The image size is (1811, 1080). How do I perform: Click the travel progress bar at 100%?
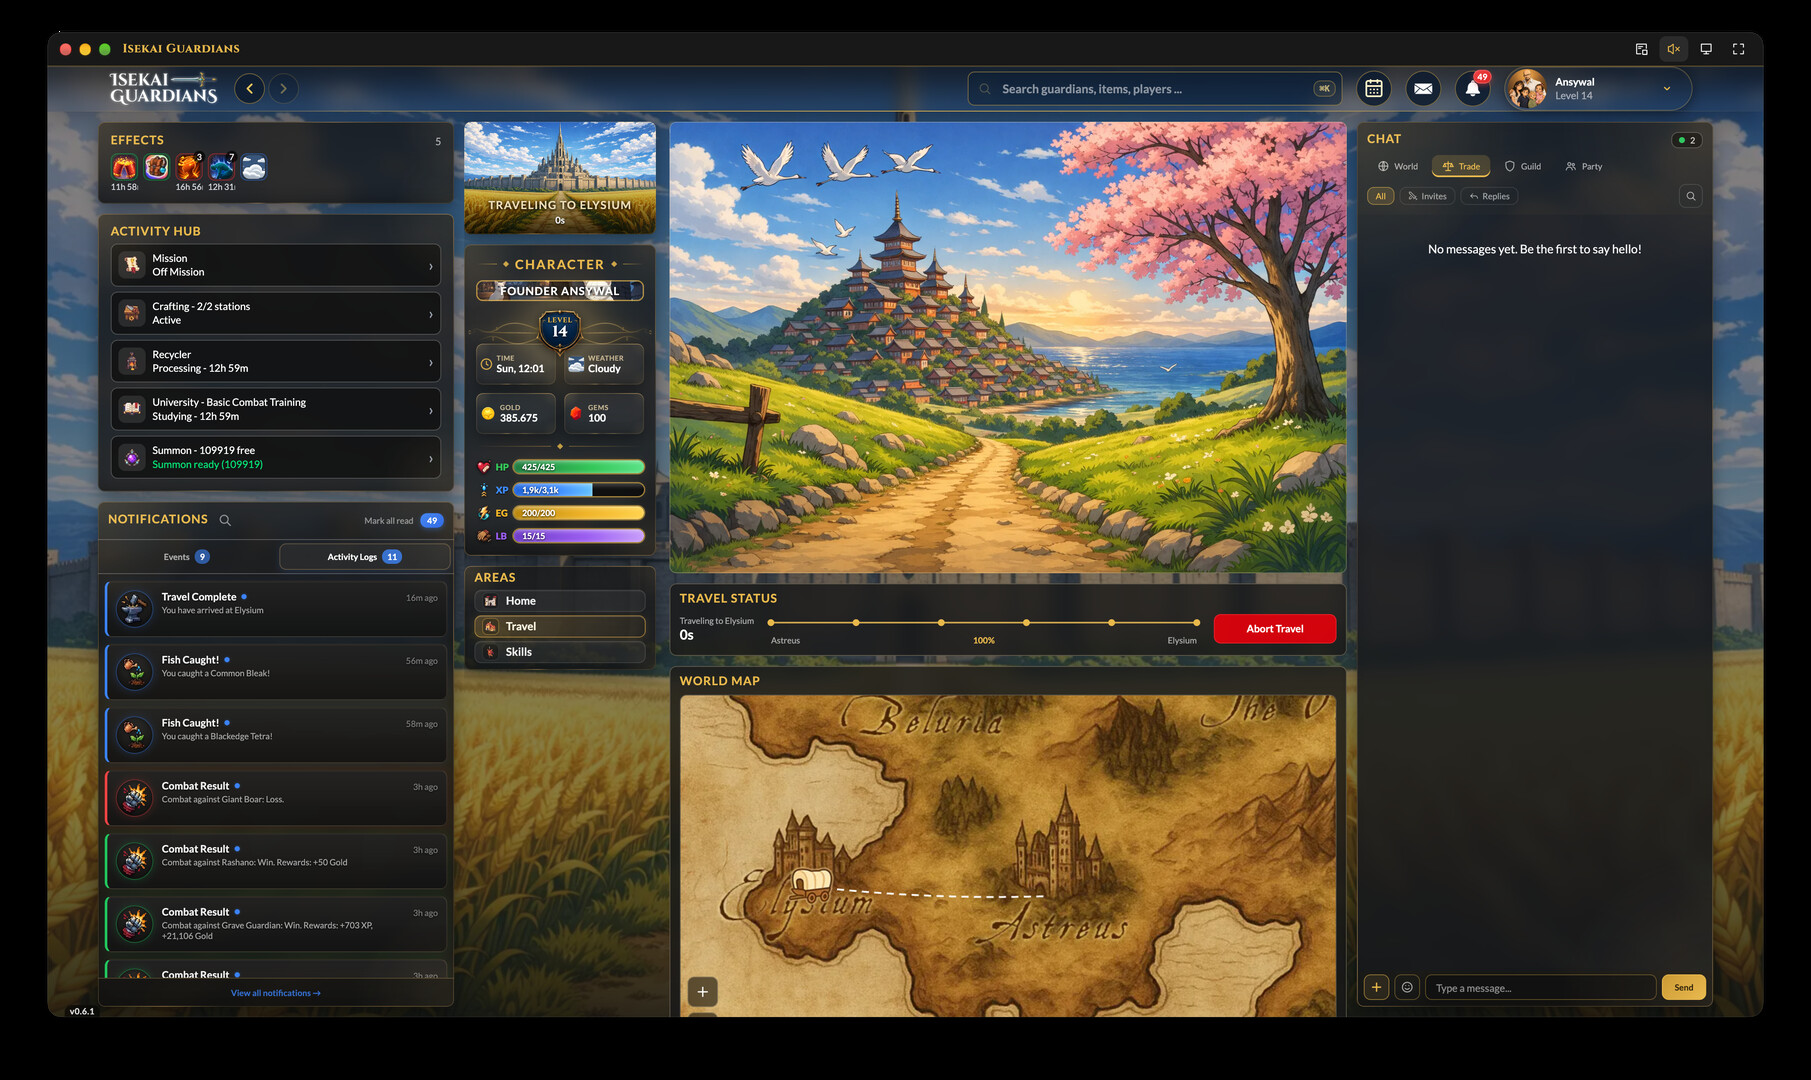pyautogui.click(x=984, y=623)
